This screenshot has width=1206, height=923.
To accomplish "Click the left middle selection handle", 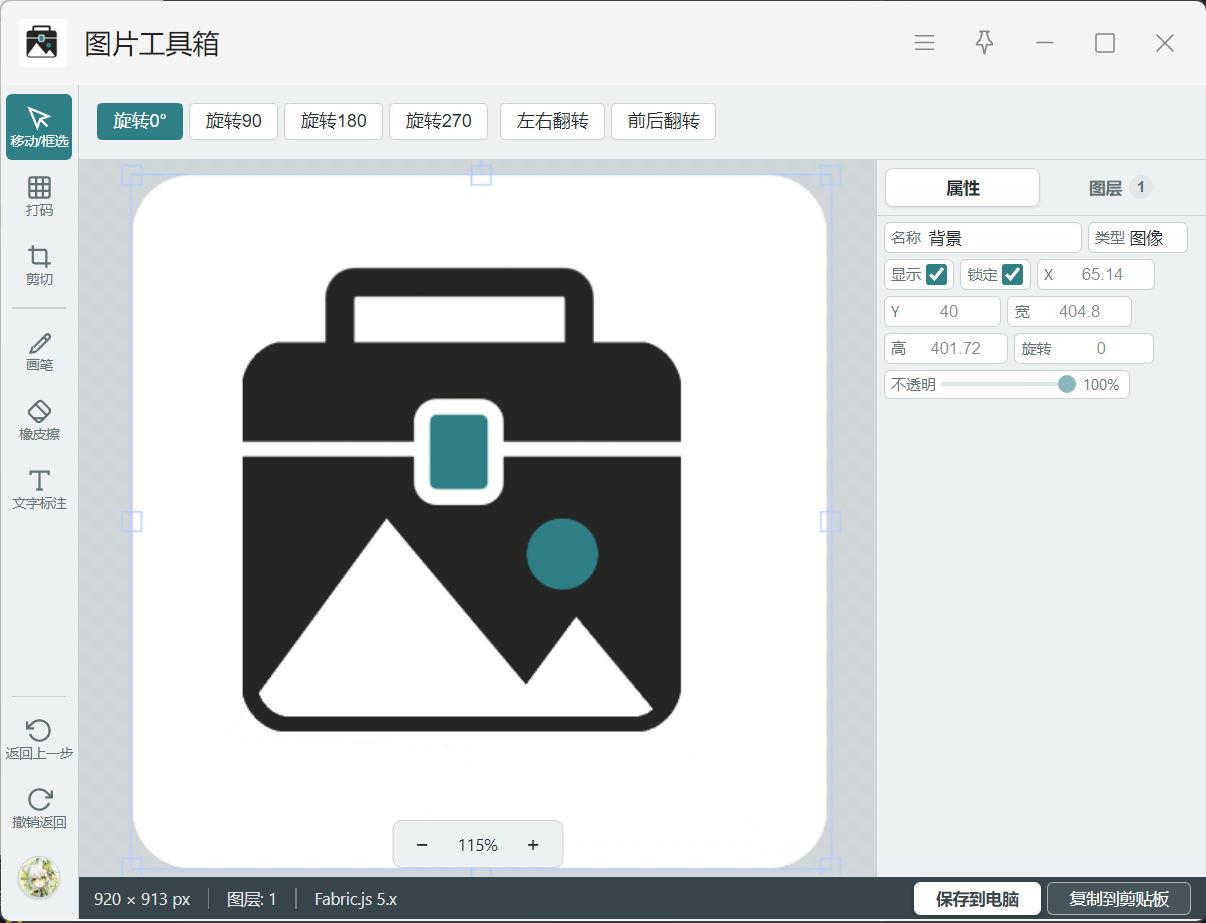I will pyautogui.click(x=132, y=521).
